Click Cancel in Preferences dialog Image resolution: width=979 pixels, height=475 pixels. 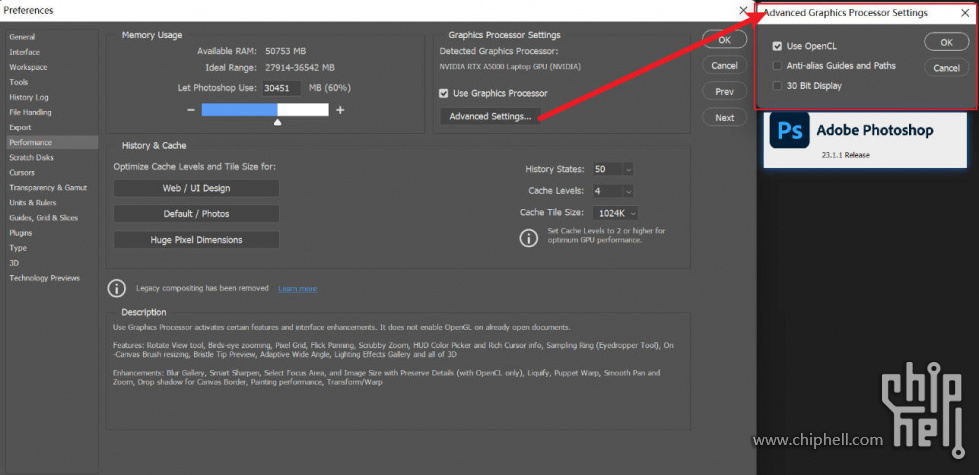tap(724, 66)
